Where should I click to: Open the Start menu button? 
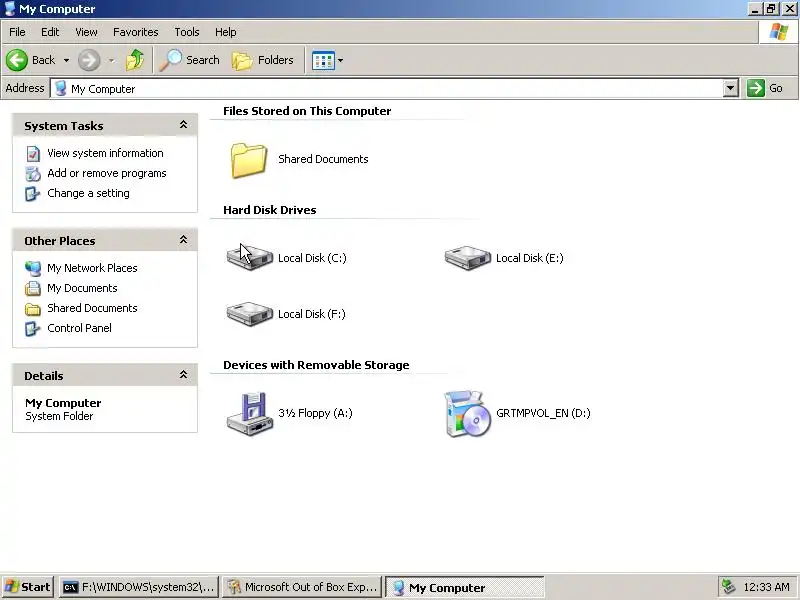28,587
